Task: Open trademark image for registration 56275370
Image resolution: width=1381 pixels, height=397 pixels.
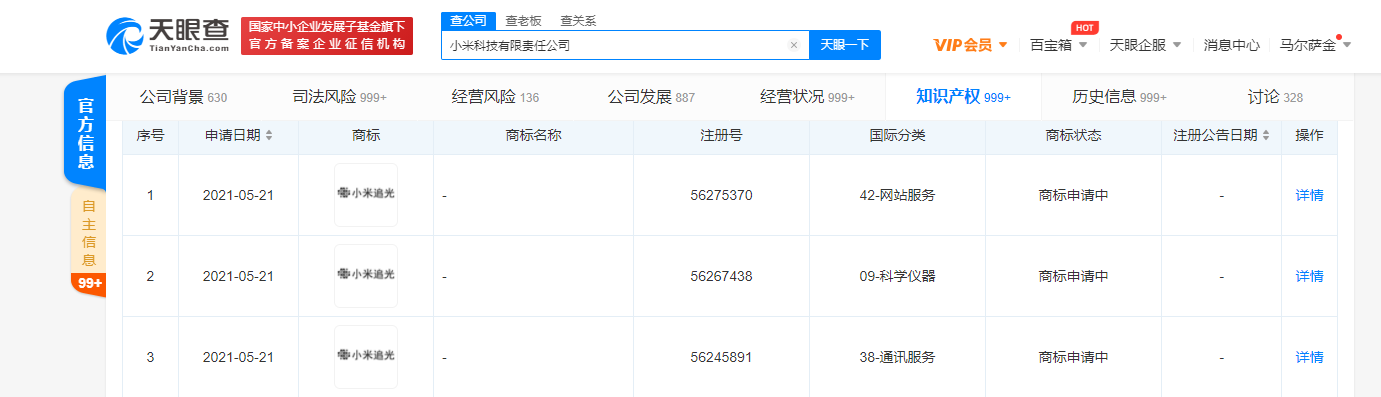Action: pos(366,195)
